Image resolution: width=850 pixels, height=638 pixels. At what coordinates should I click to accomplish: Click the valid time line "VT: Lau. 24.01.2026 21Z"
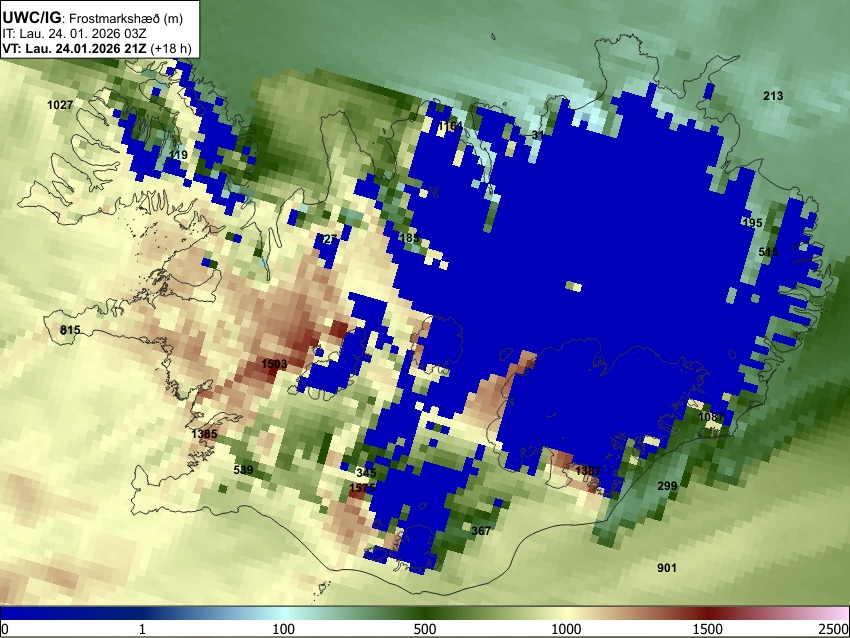(74, 48)
